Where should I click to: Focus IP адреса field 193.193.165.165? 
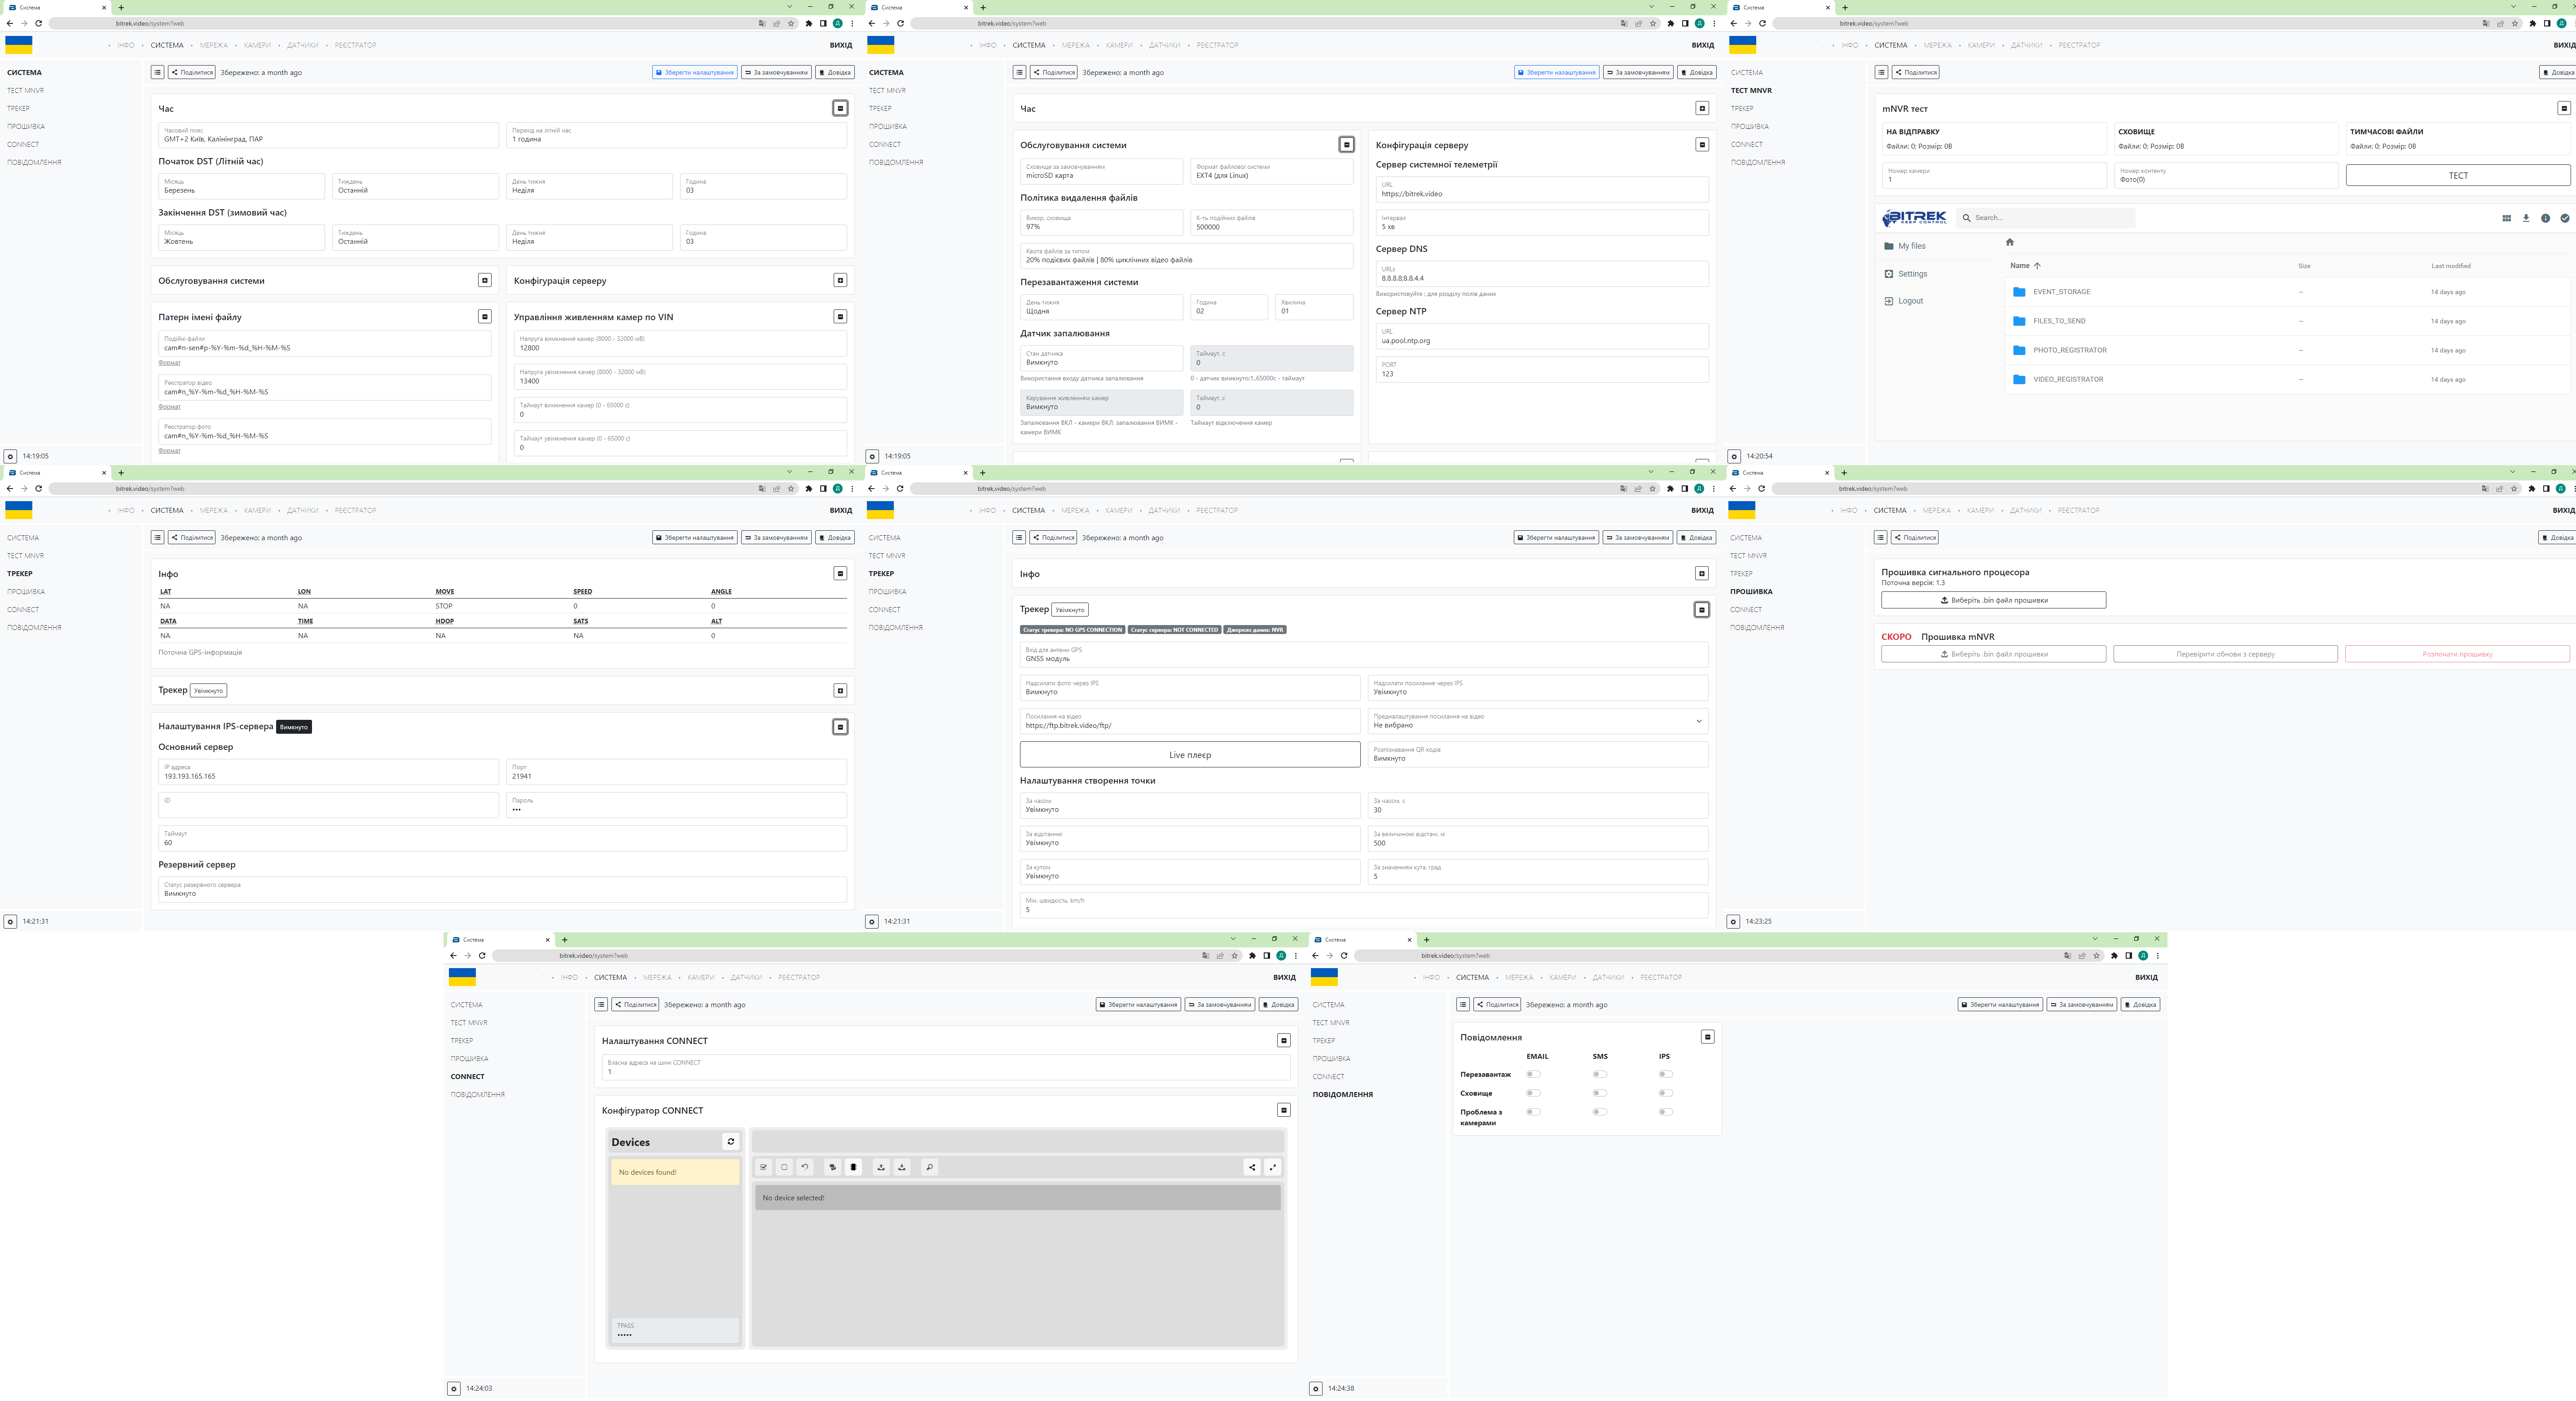328,772
